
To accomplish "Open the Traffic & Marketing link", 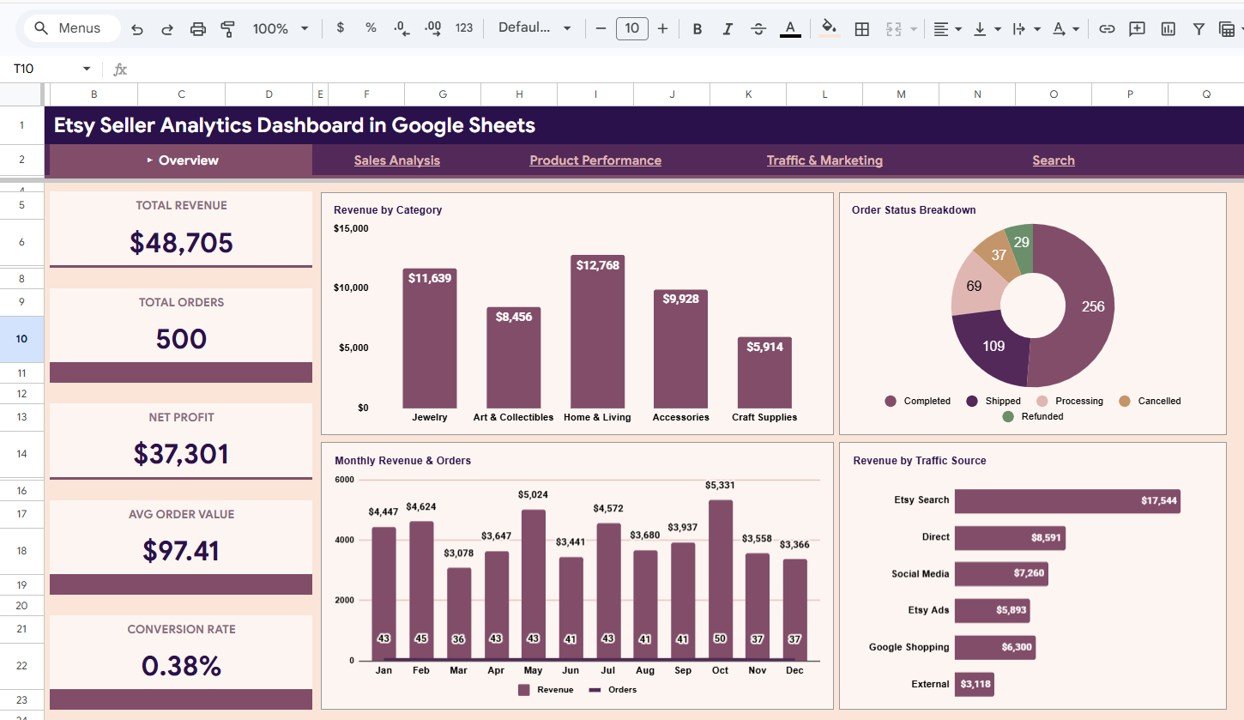I will coord(824,160).
